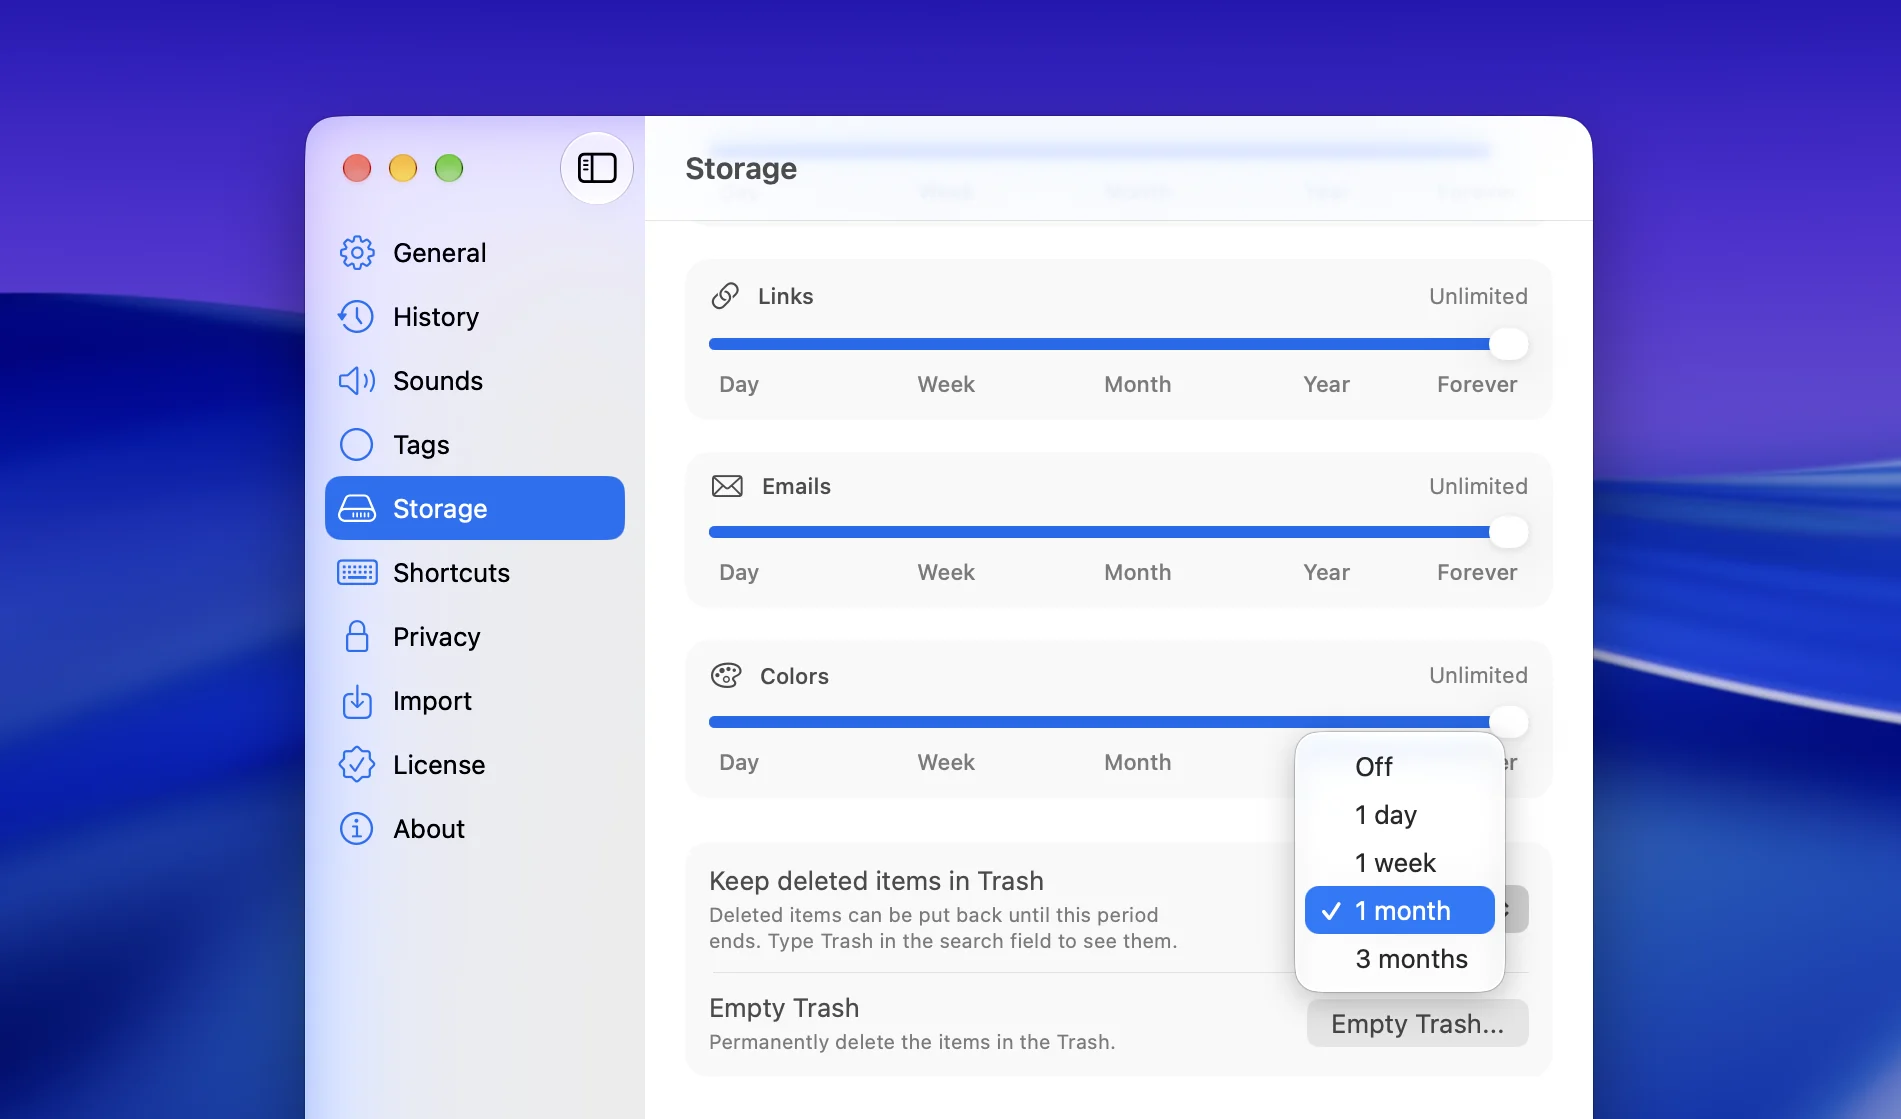Open the Sounds settings

click(x=475, y=381)
